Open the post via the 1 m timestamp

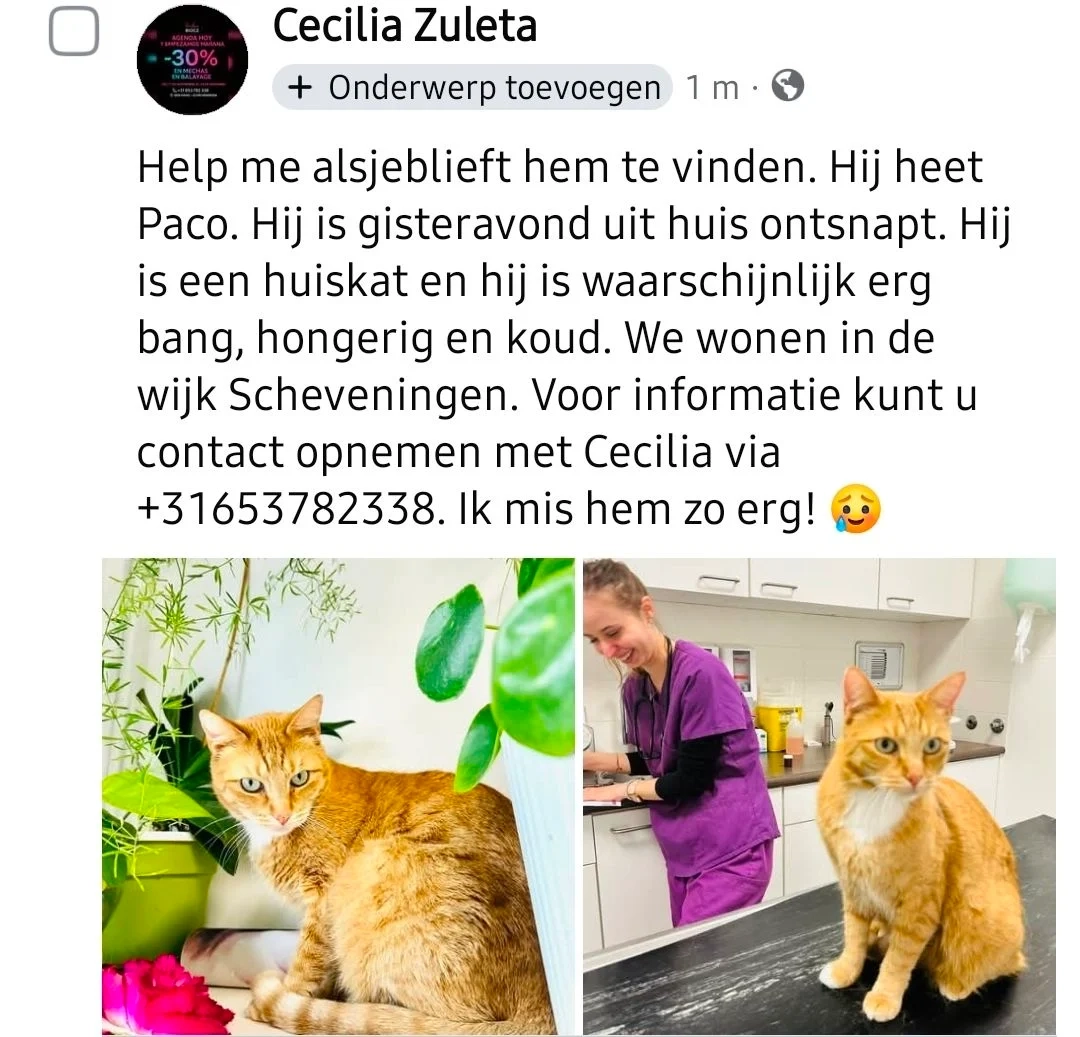(x=712, y=88)
